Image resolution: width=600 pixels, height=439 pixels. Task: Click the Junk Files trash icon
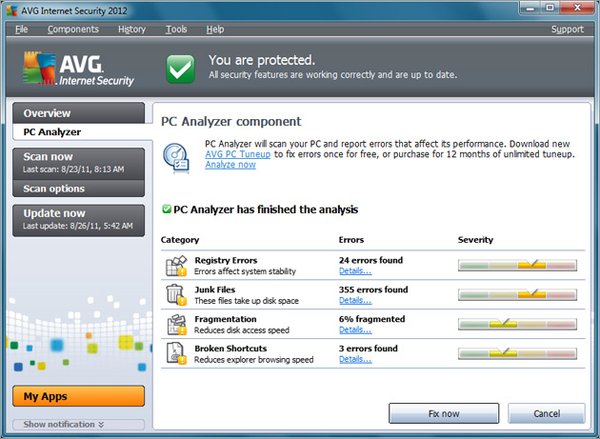176,295
